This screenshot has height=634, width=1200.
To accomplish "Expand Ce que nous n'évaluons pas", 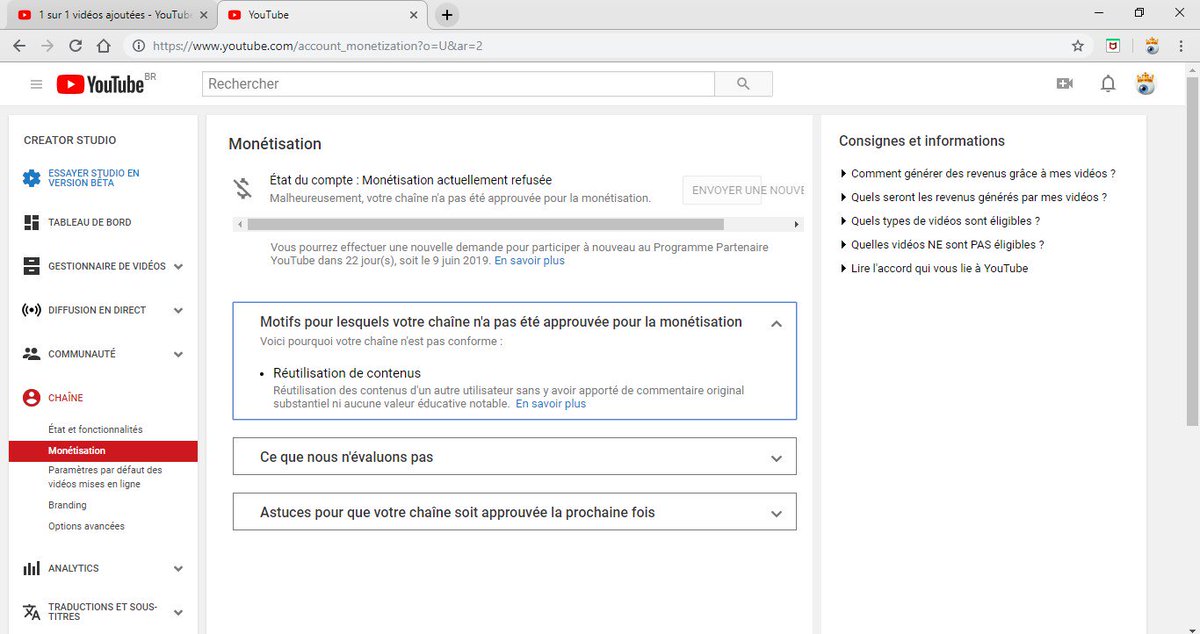I will point(514,456).
